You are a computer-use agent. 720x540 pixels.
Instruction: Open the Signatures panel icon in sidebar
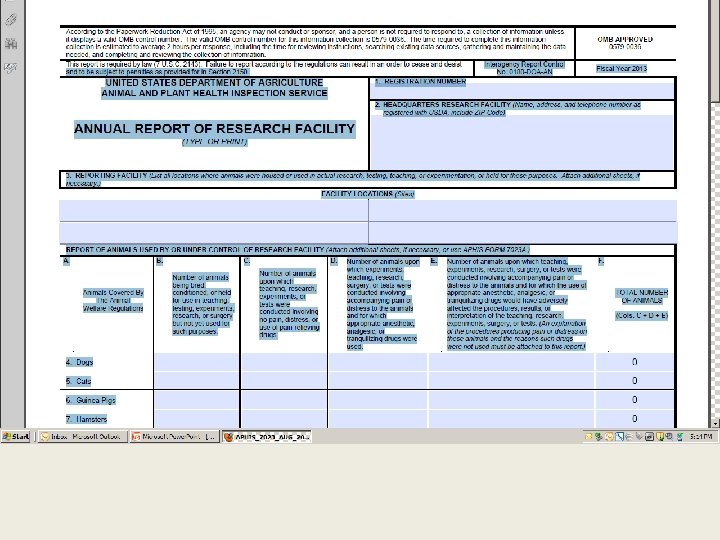coord(11,68)
